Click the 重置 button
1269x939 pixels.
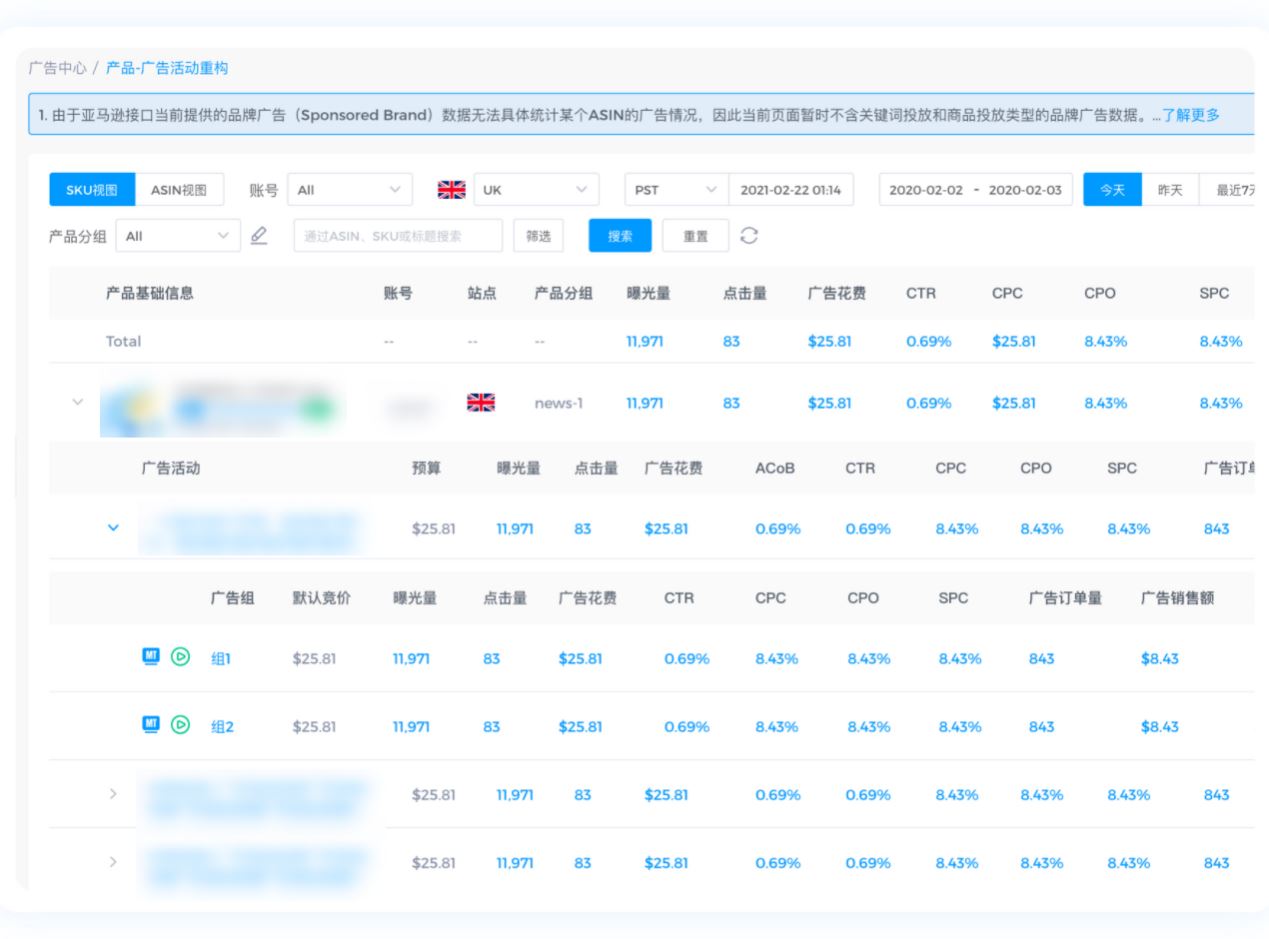coord(695,236)
